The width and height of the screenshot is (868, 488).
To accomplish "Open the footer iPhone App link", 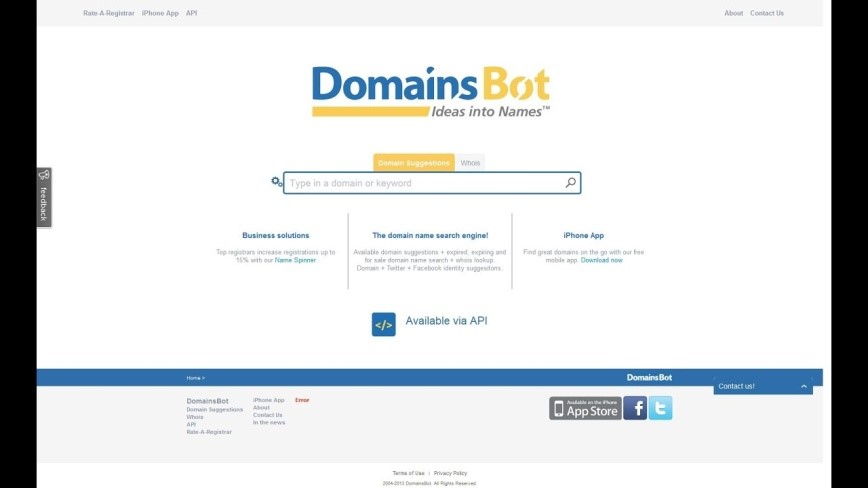I will [x=268, y=400].
